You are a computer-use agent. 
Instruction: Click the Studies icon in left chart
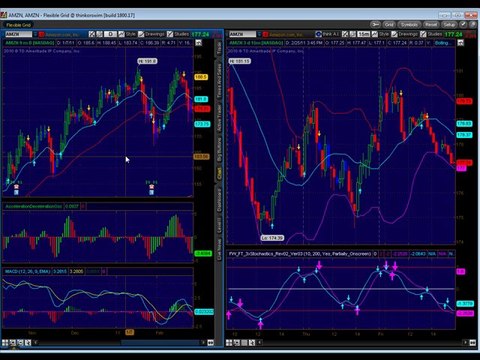click(x=170, y=34)
